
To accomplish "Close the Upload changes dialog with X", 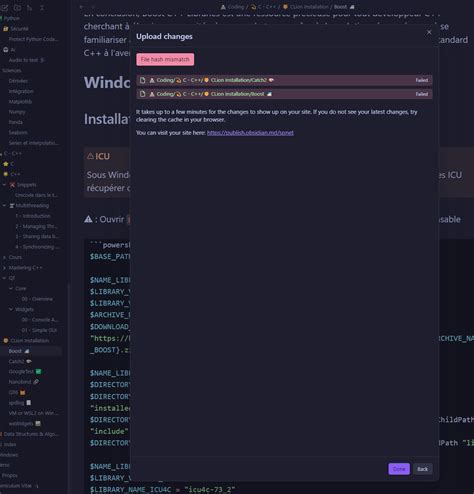I will (x=429, y=32).
